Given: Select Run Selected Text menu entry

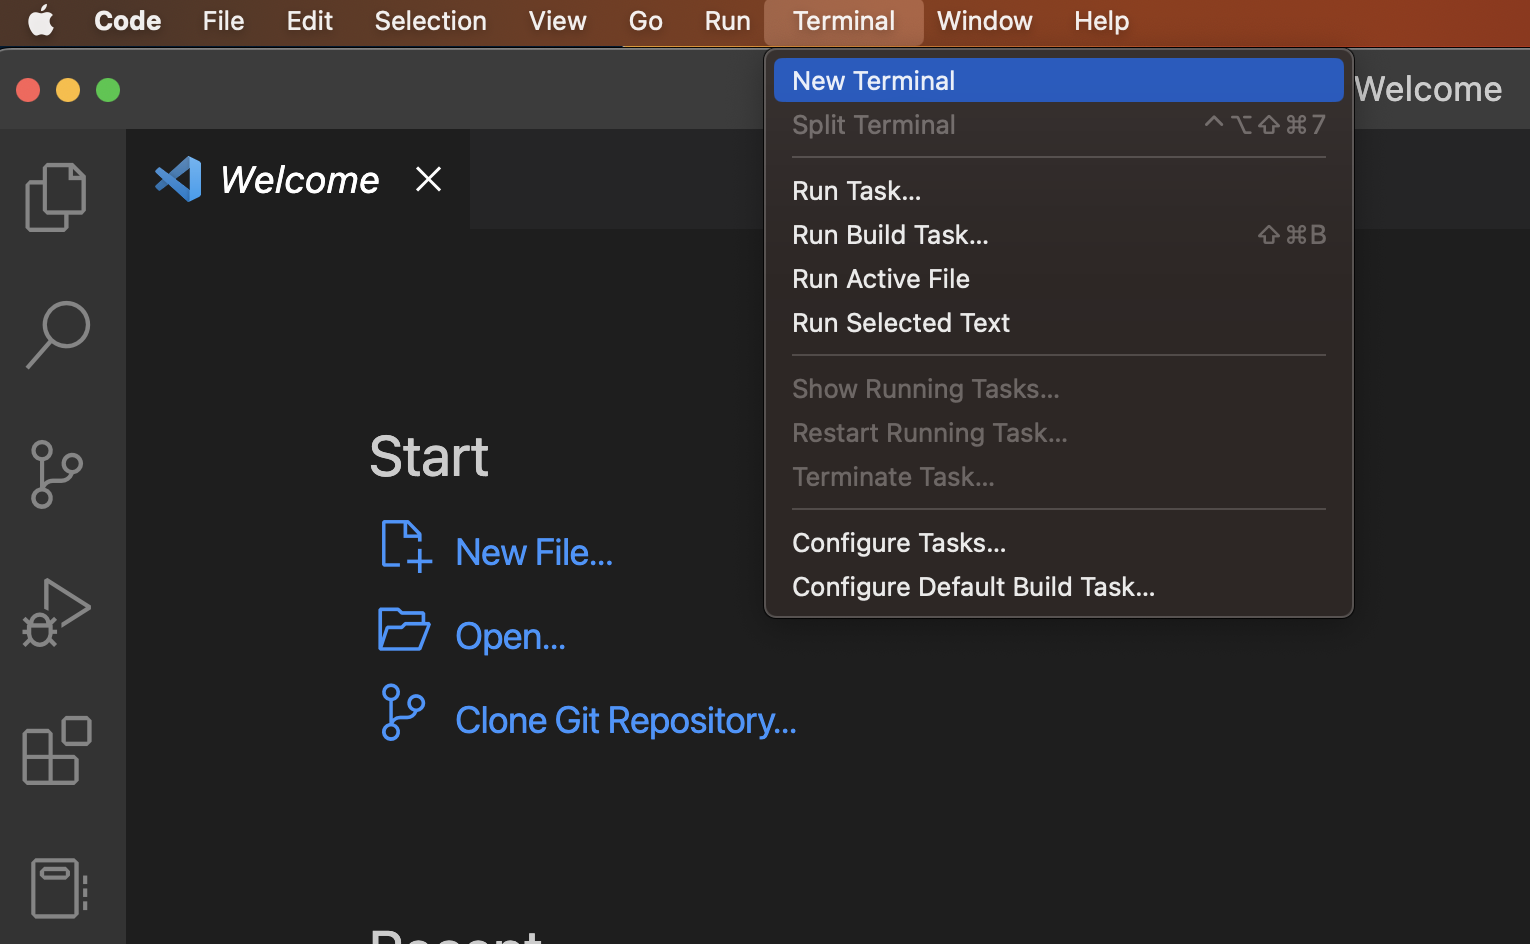Looking at the screenshot, I should (x=1058, y=322).
